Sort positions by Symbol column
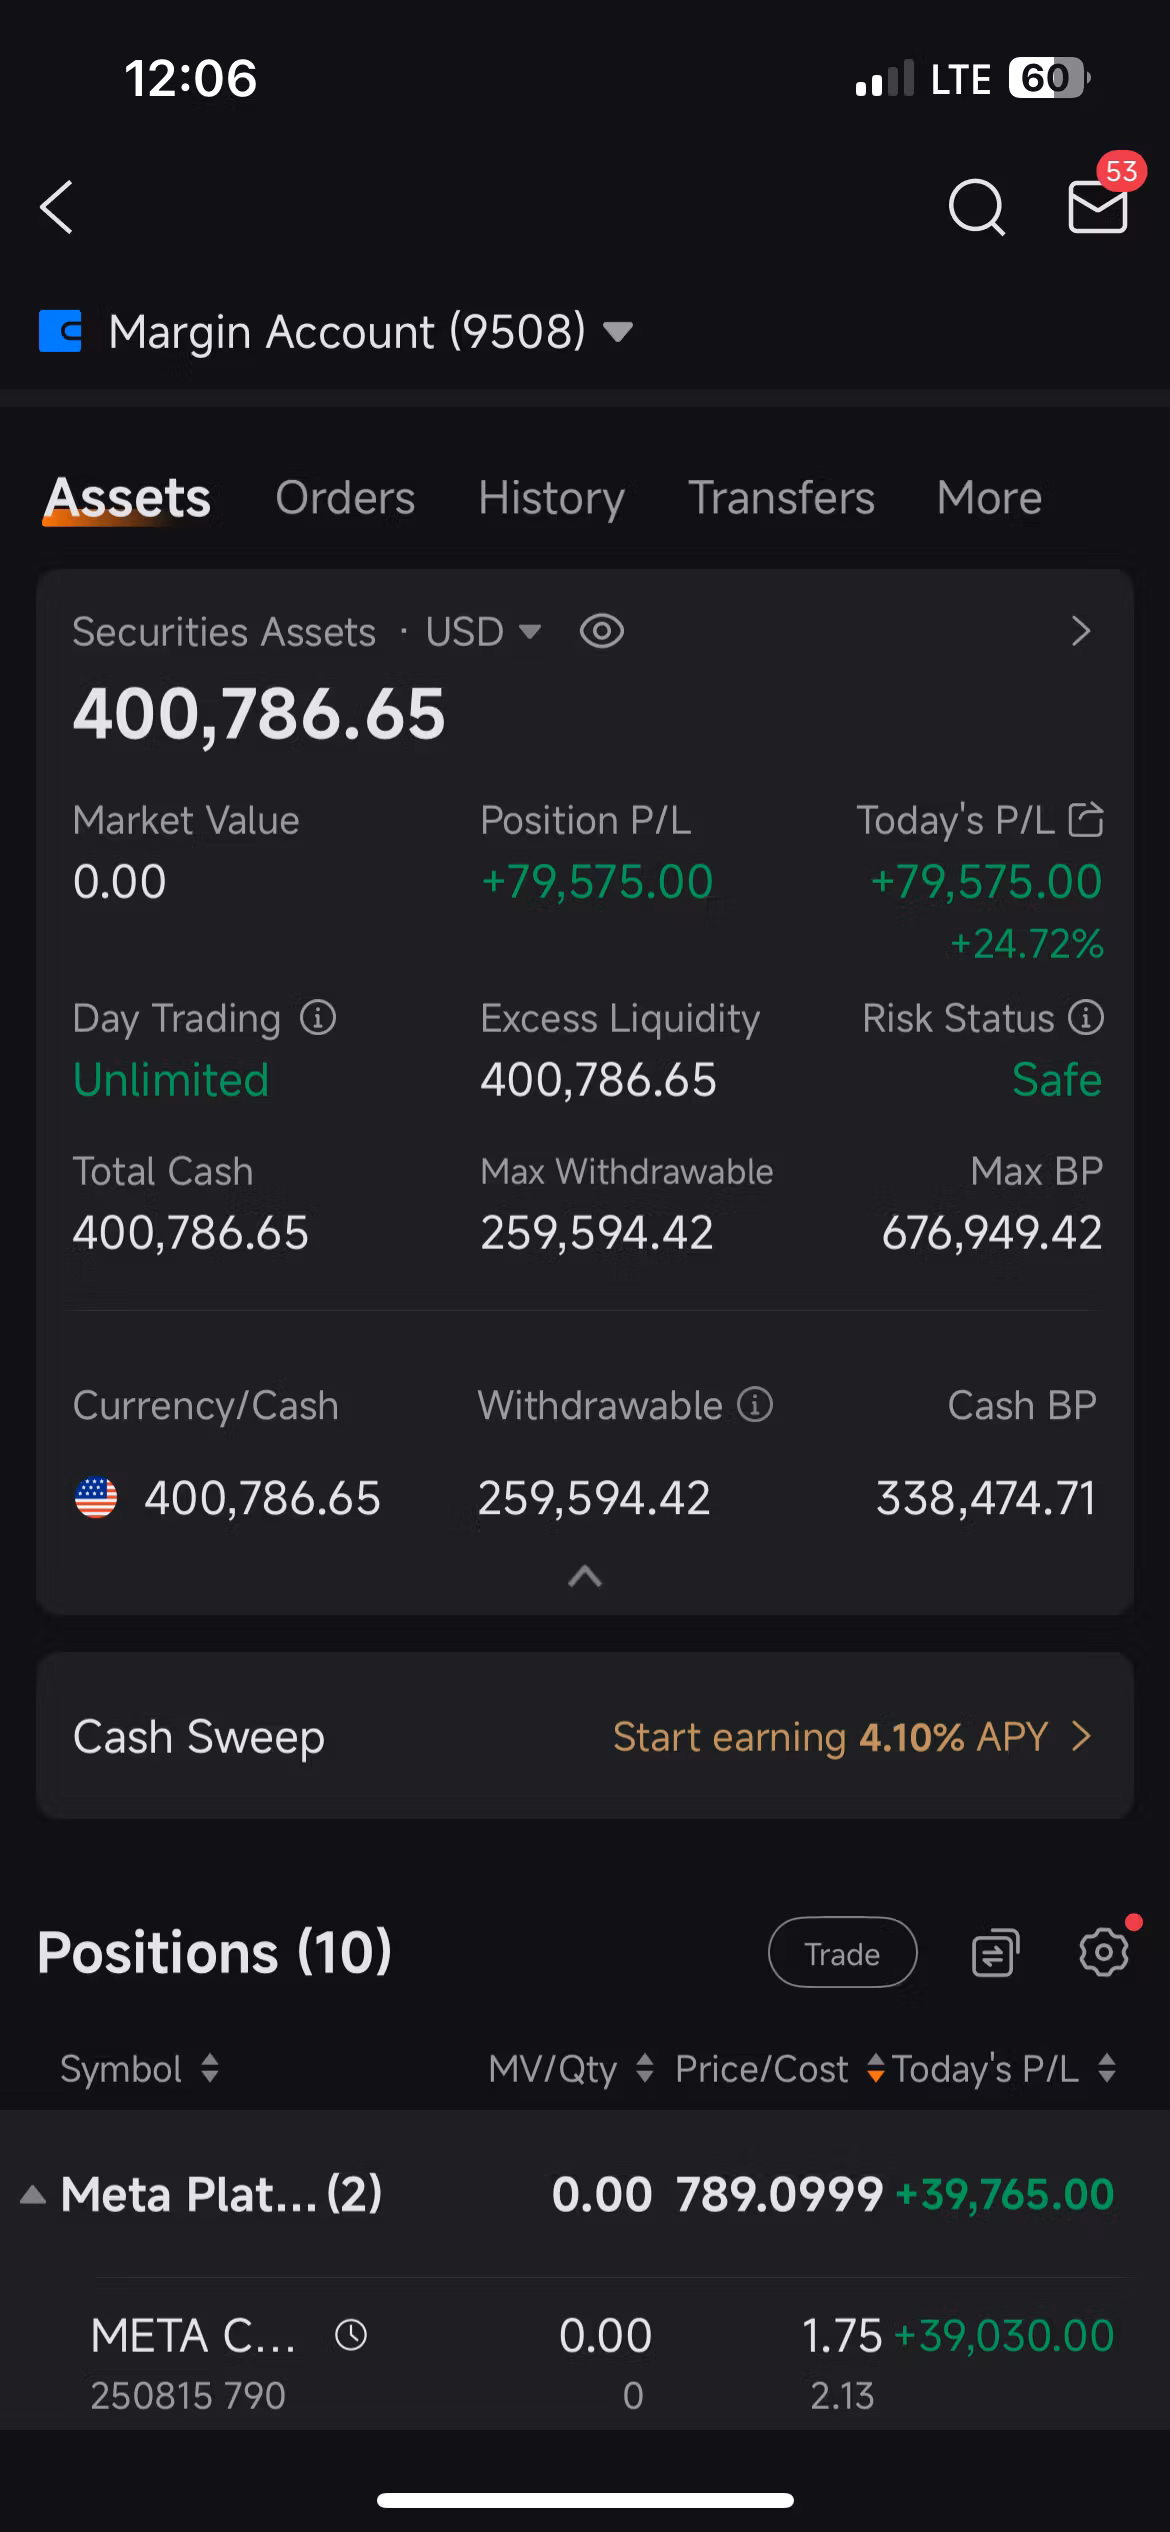This screenshot has width=1170, height=2532. click(140, 2068)
